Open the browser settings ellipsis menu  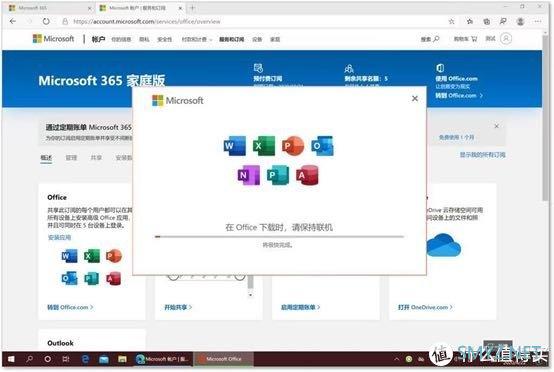(x=537, y=22)
